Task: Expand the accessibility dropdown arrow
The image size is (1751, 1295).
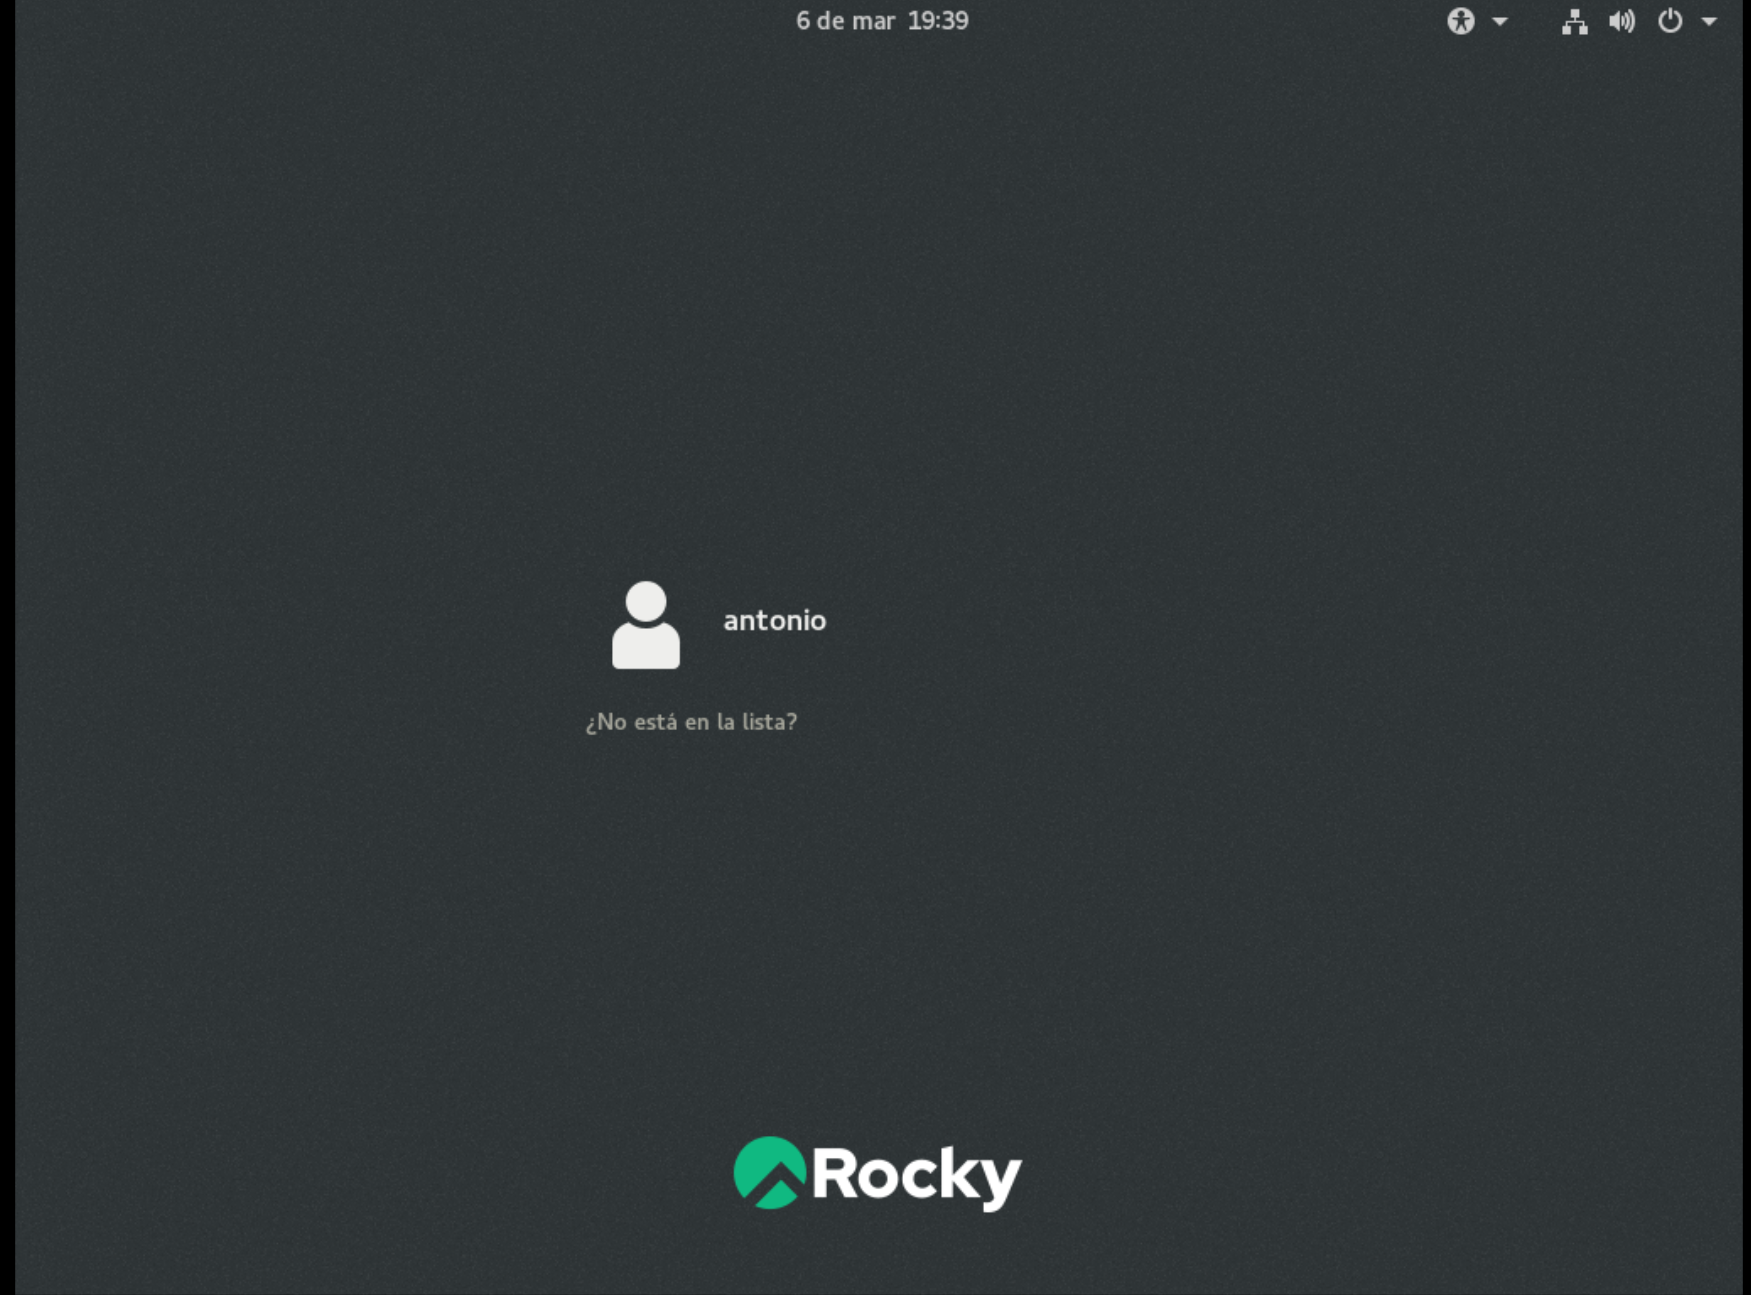Action: pyautogui.click(x=1499, y=21)
